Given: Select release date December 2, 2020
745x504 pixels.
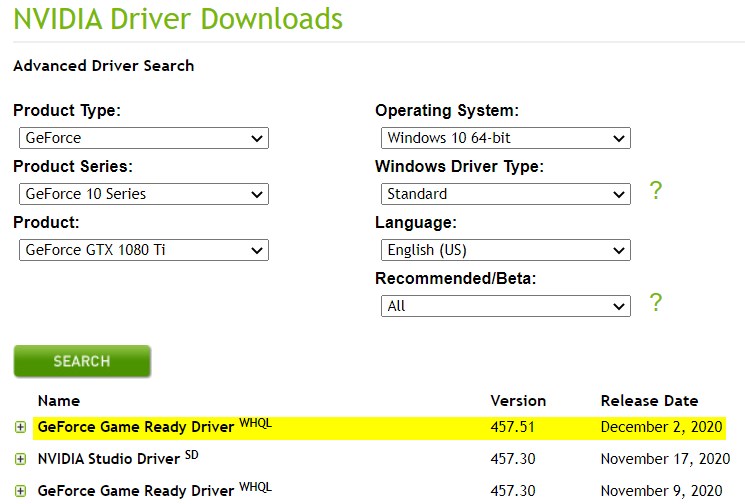Looking at the screenshot, I should coord(661,427).
